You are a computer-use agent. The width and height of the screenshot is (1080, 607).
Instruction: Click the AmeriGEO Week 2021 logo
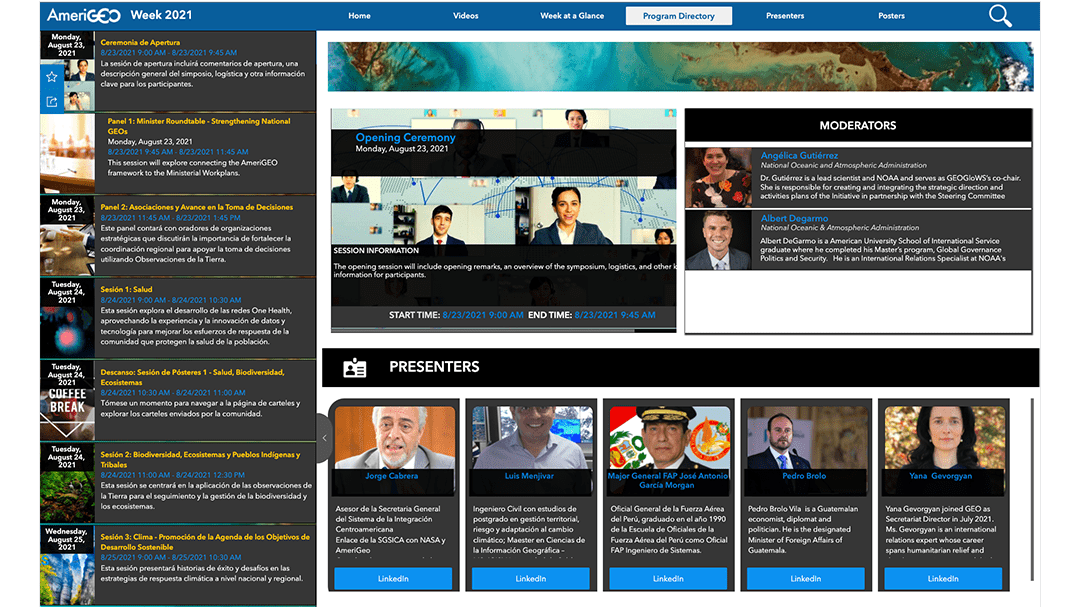coord(120,15)
